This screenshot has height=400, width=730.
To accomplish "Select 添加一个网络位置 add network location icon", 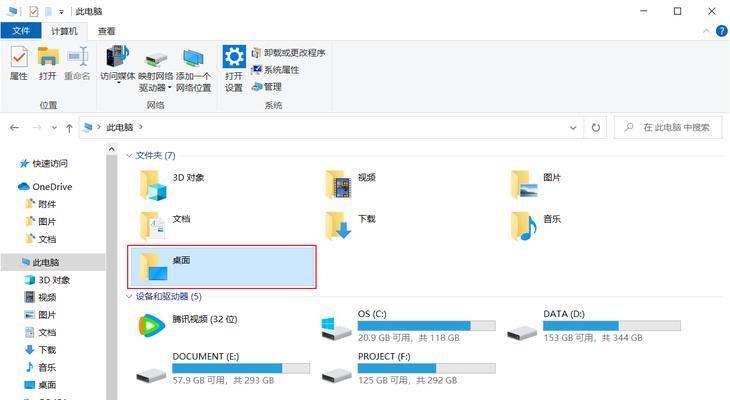I will point(193,68).
